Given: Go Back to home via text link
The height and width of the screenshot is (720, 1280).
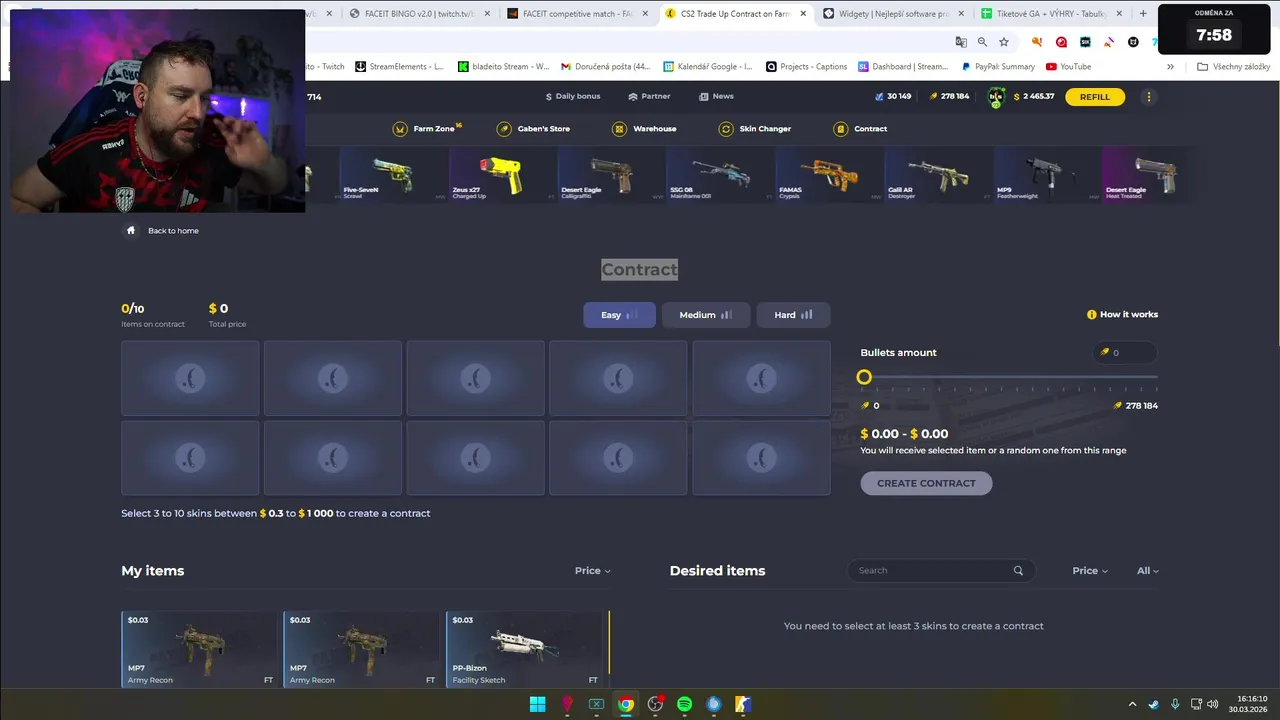Looking at the screenshot, I should click(x=173, y=231).
